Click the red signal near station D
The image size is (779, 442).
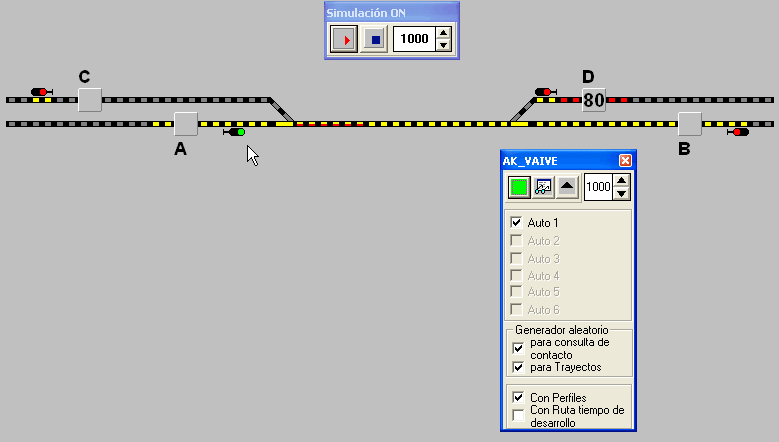click(546, 92)
